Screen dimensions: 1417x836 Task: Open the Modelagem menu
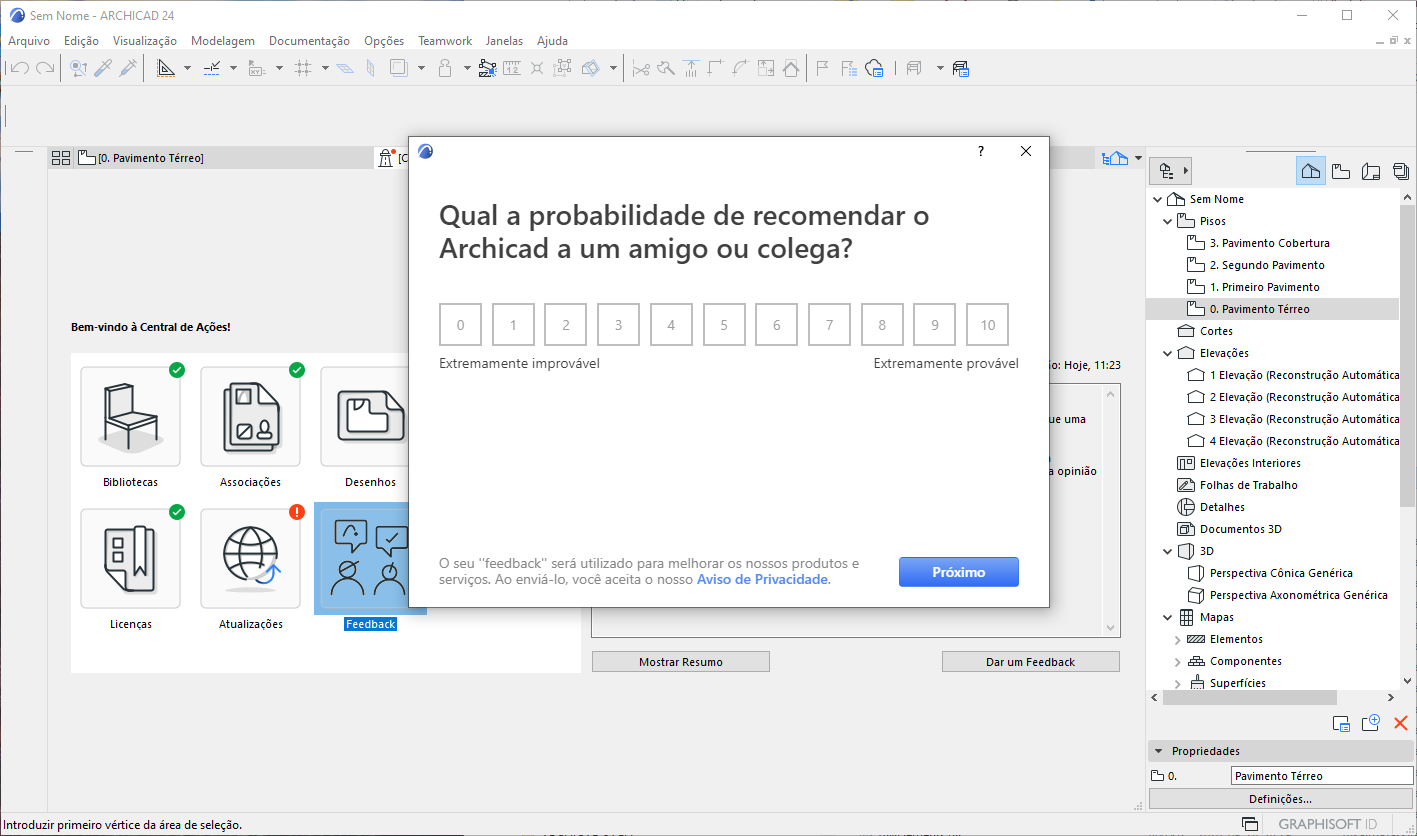click(223, 41)
